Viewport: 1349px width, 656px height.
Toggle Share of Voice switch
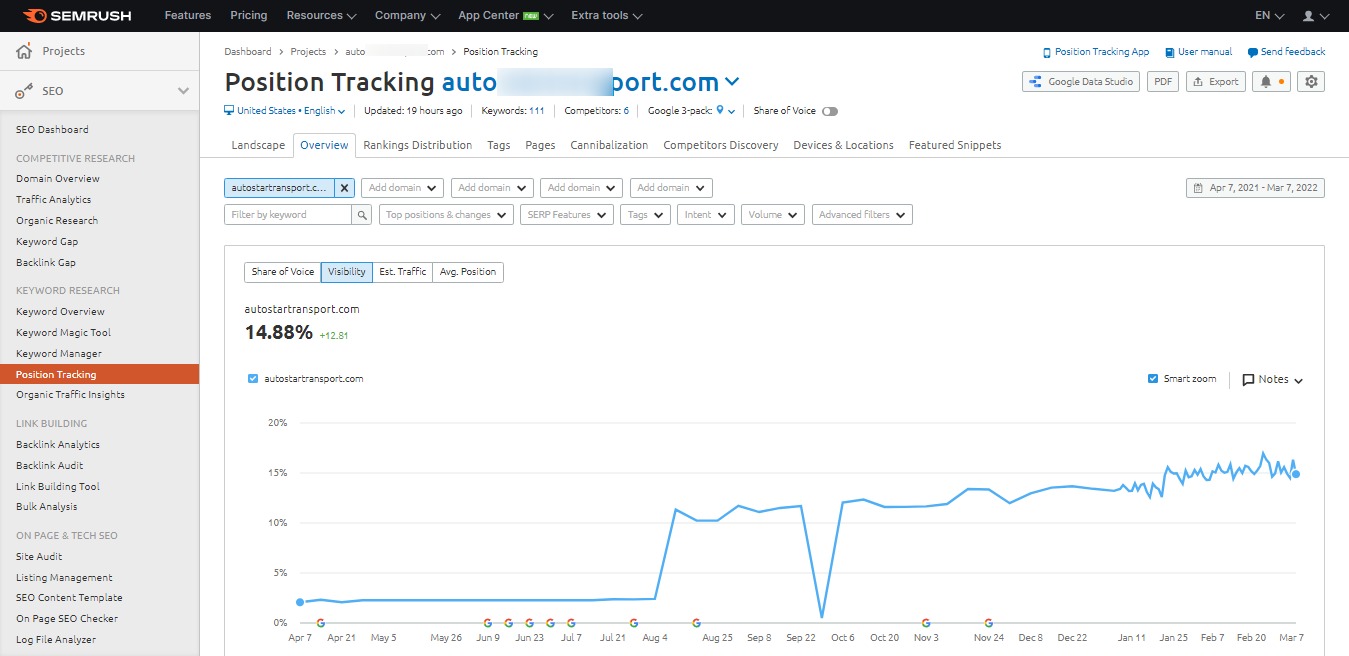click(x=830, y=111)
